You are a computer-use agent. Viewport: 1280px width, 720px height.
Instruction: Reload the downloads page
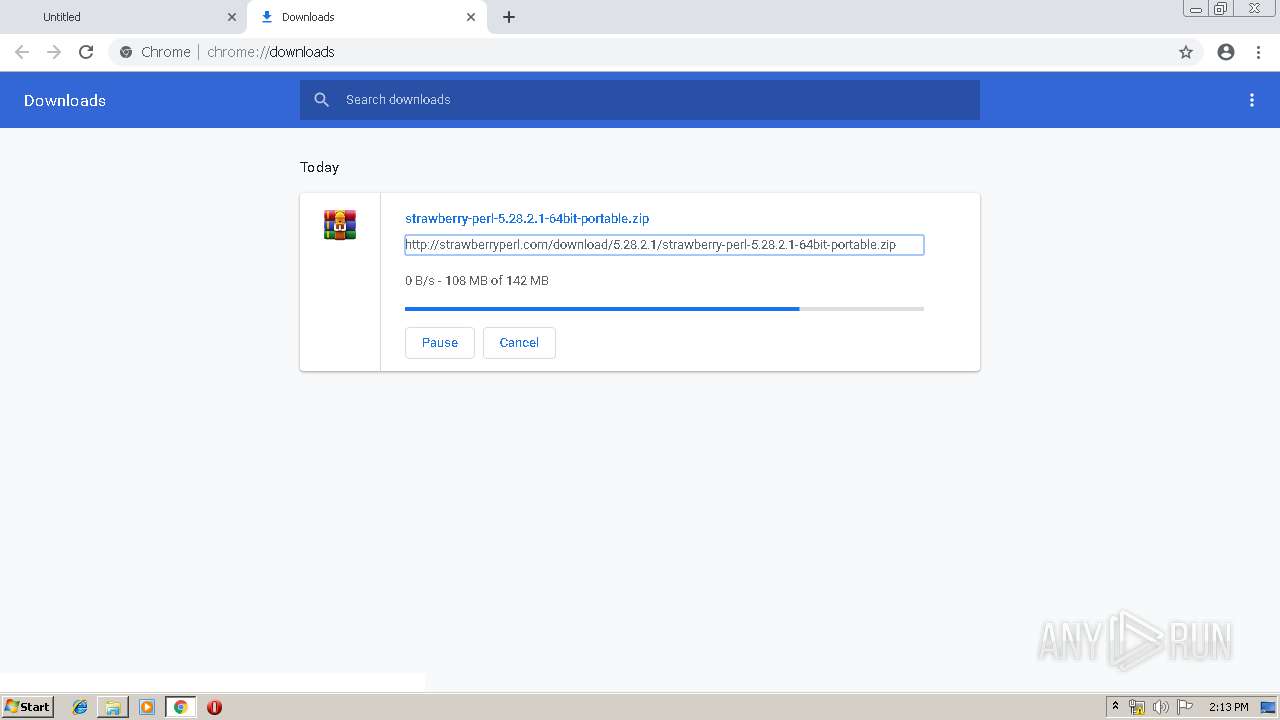(x=86, y=52)
